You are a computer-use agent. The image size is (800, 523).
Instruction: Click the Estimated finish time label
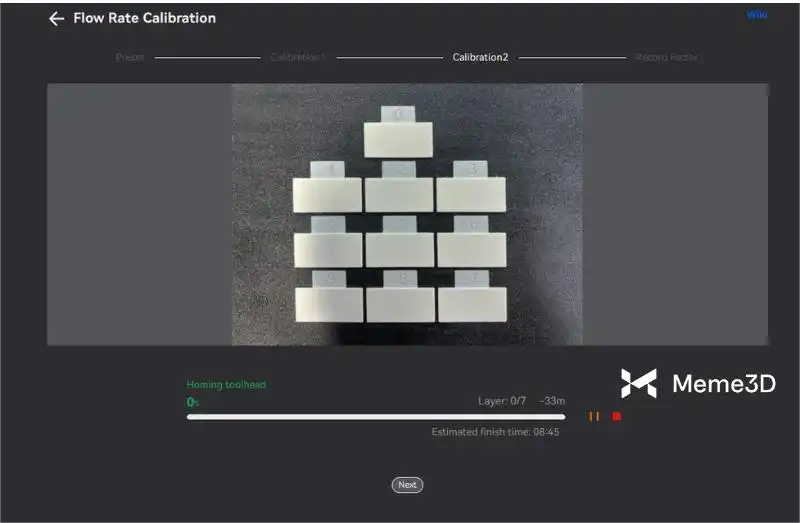pyautogui.click(x=495, y=432)
